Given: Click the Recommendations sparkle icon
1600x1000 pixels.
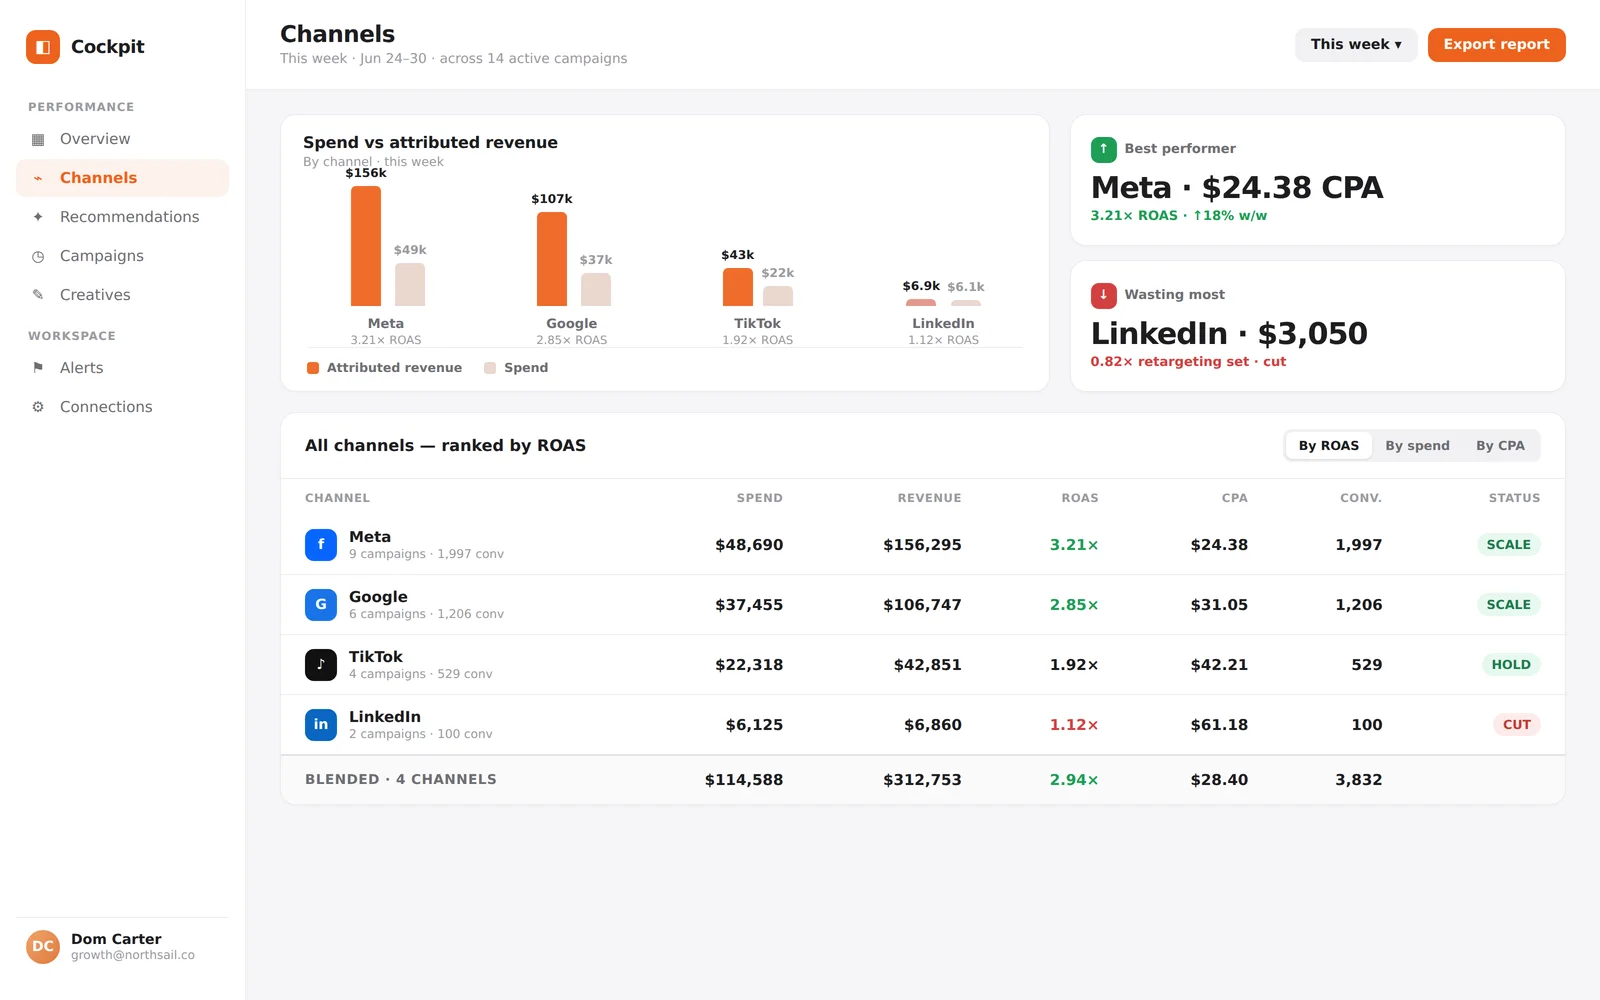Looking at the screenshot, I should (38, 217).
